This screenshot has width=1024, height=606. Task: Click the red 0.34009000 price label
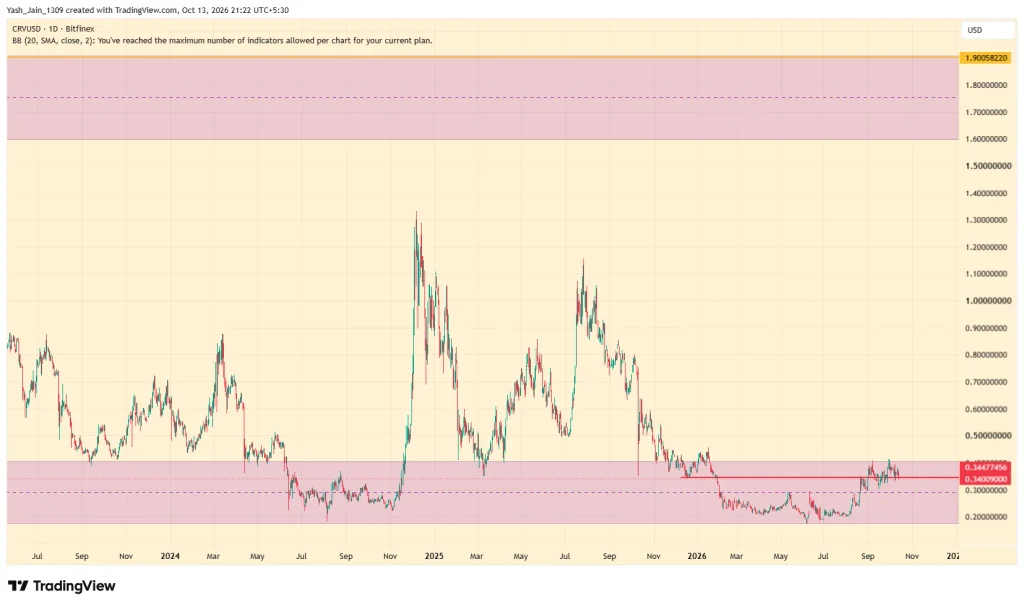986,479
